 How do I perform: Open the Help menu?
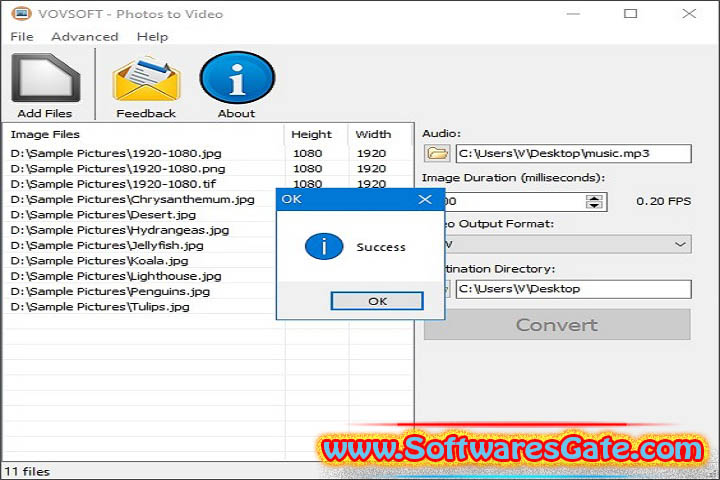tap(152, 37)
